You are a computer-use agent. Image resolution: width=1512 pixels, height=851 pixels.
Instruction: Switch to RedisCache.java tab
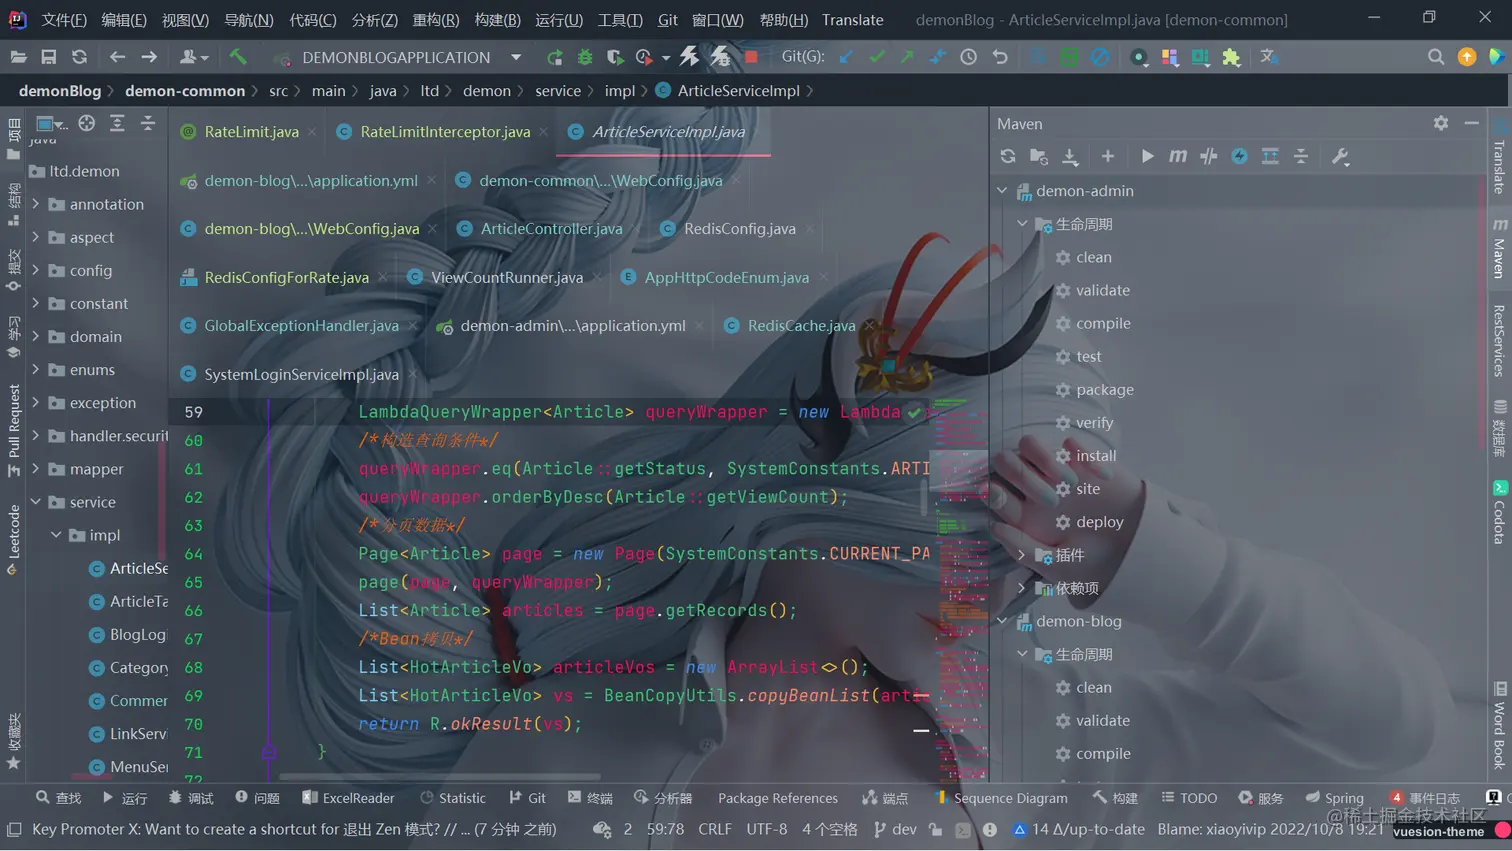[801, 325]
